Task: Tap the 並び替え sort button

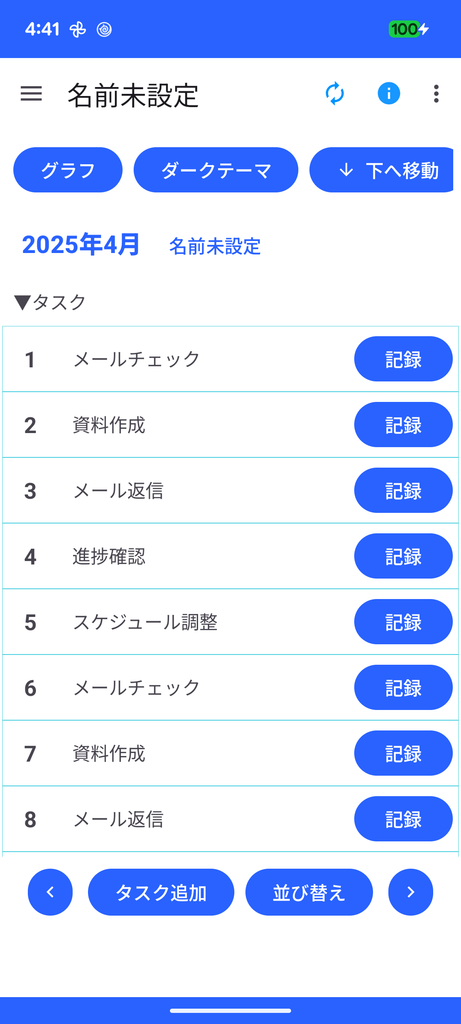Action: point(309,892)
